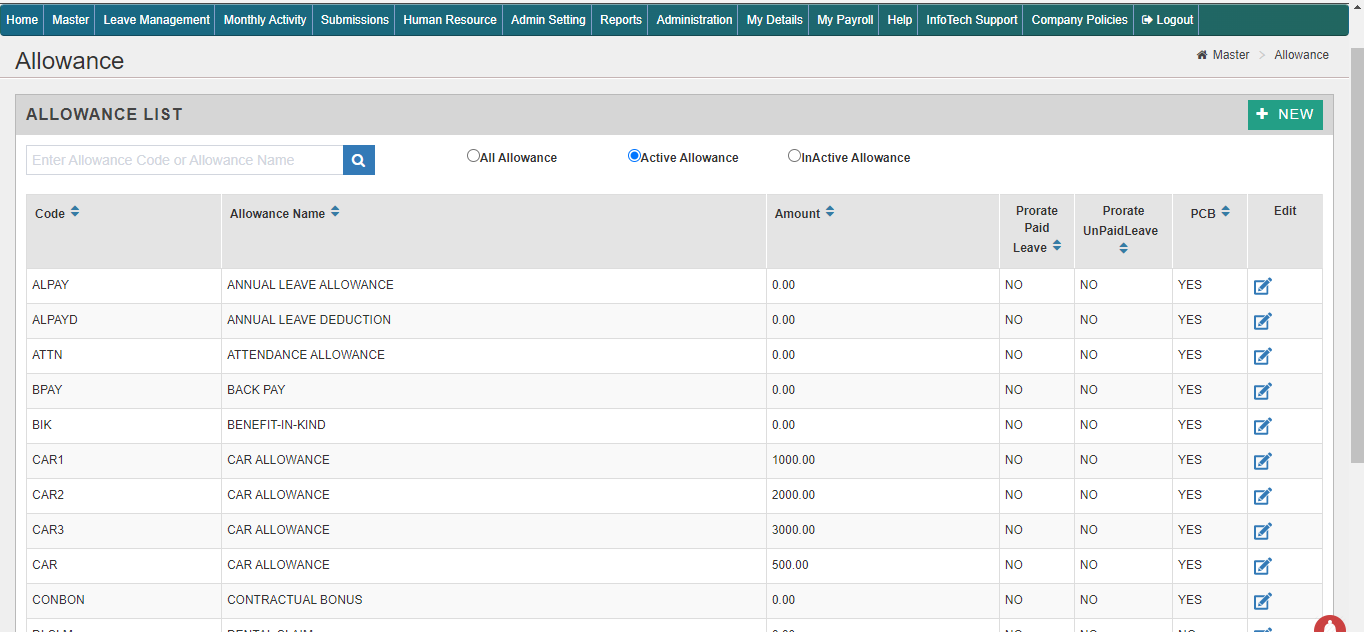Screen dimensions: 1364x632
Task: Log out using the Logout link
Action: [x=1167, y=20]
